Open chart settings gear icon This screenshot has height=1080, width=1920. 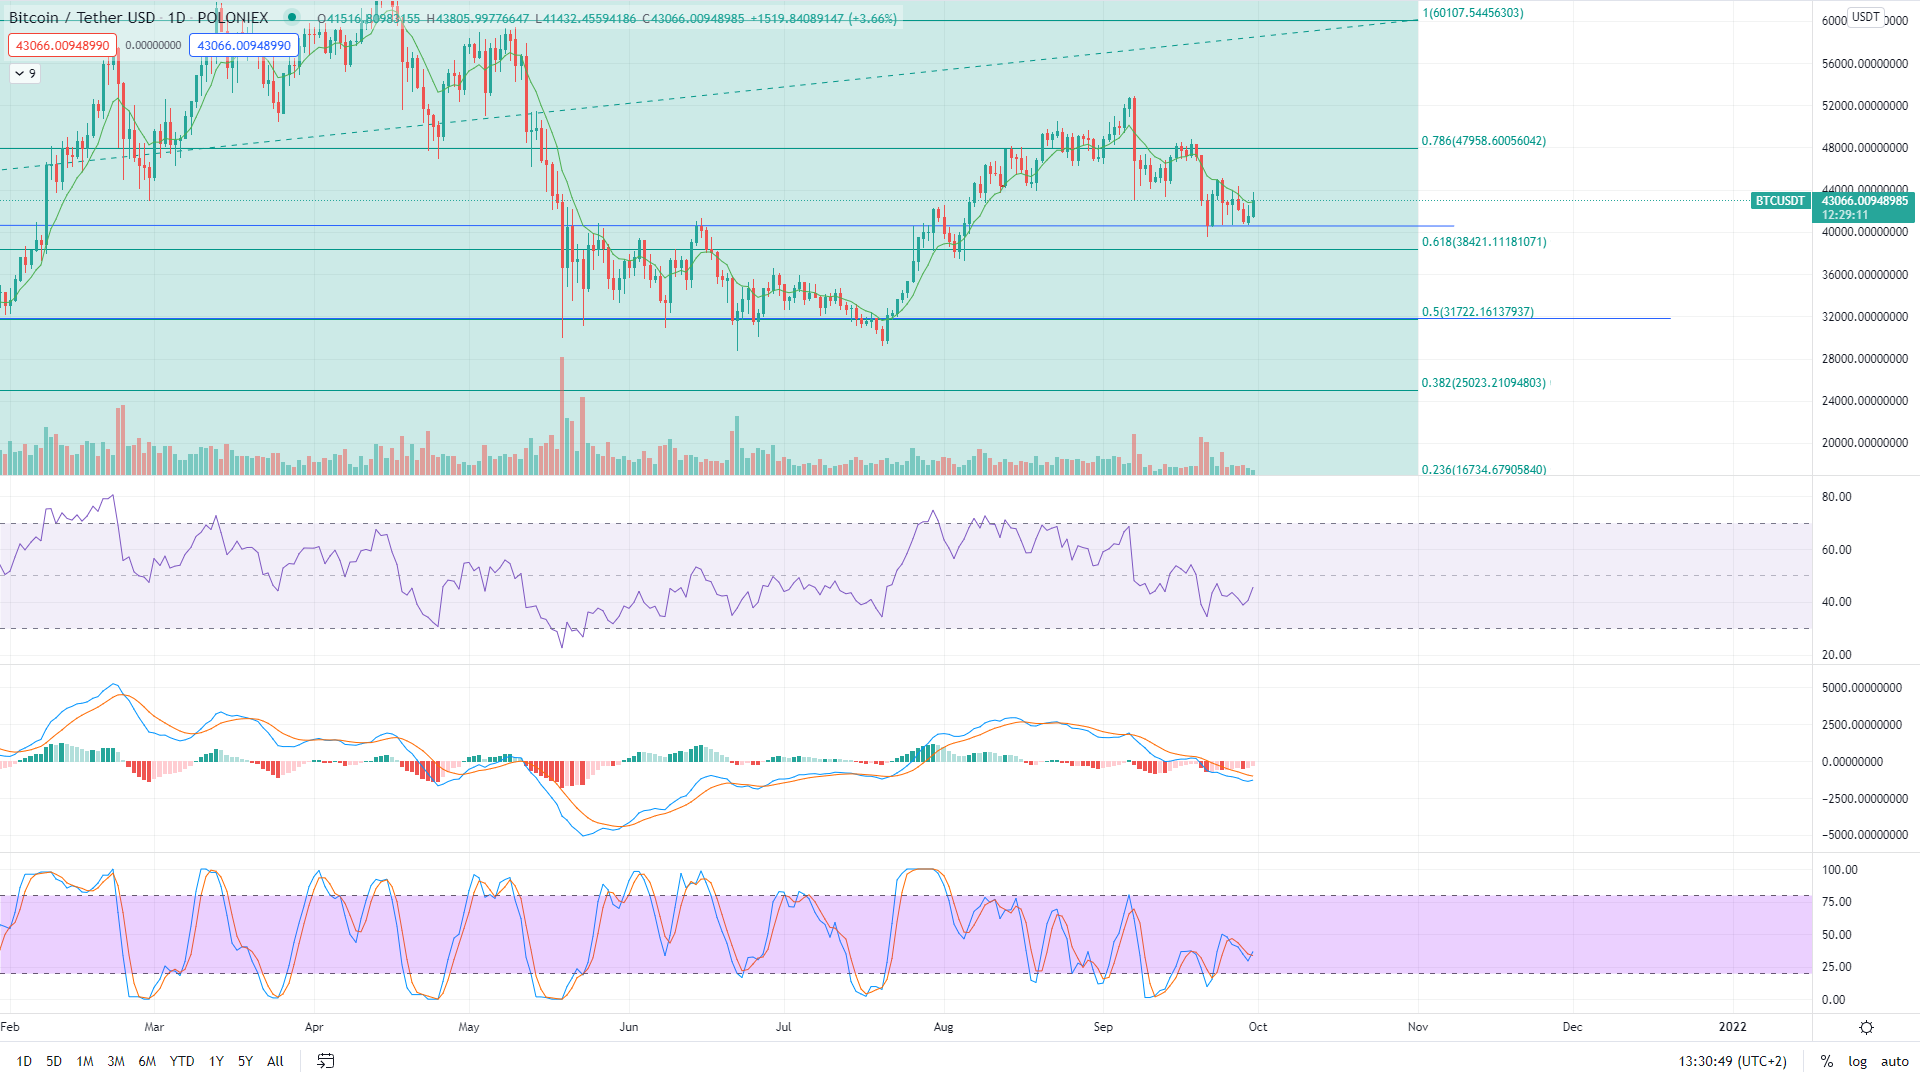1866,1027
